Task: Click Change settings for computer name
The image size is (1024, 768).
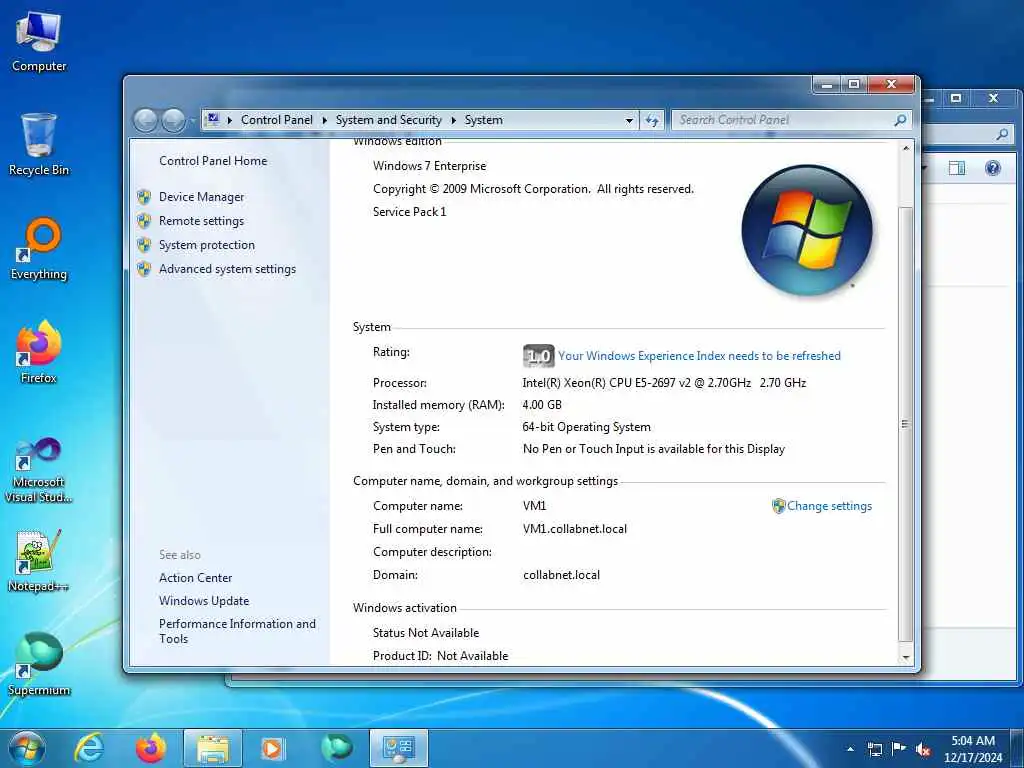Action: click(x=829, y=505)
